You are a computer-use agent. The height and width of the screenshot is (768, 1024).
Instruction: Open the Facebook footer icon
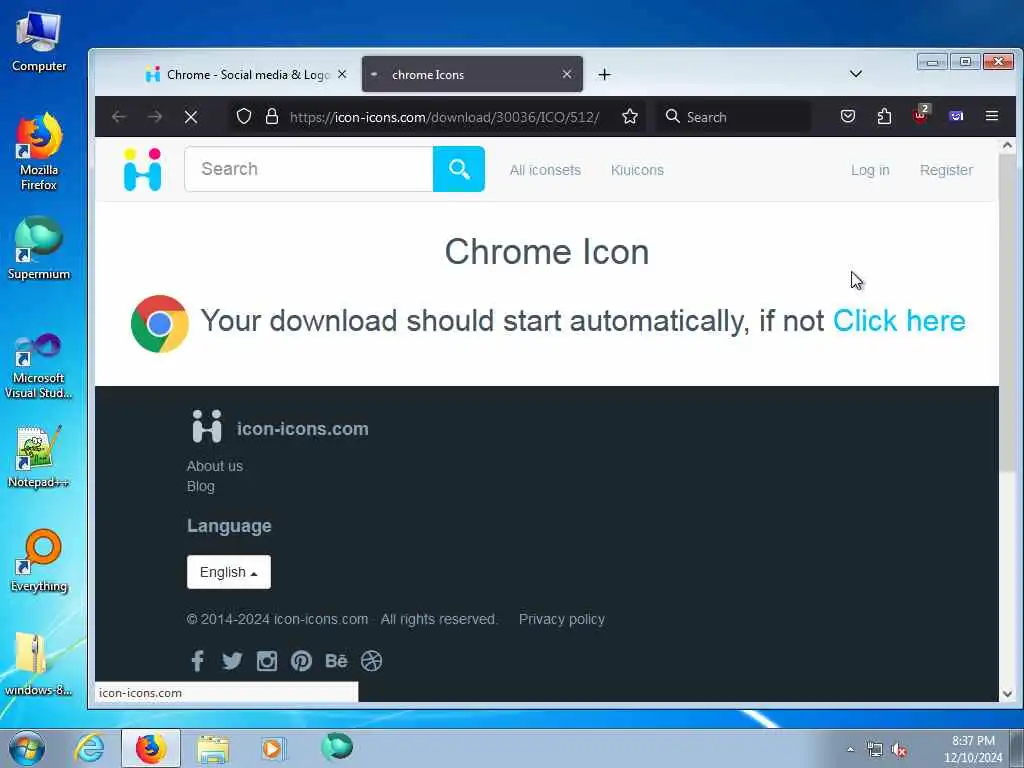point(197,661)
